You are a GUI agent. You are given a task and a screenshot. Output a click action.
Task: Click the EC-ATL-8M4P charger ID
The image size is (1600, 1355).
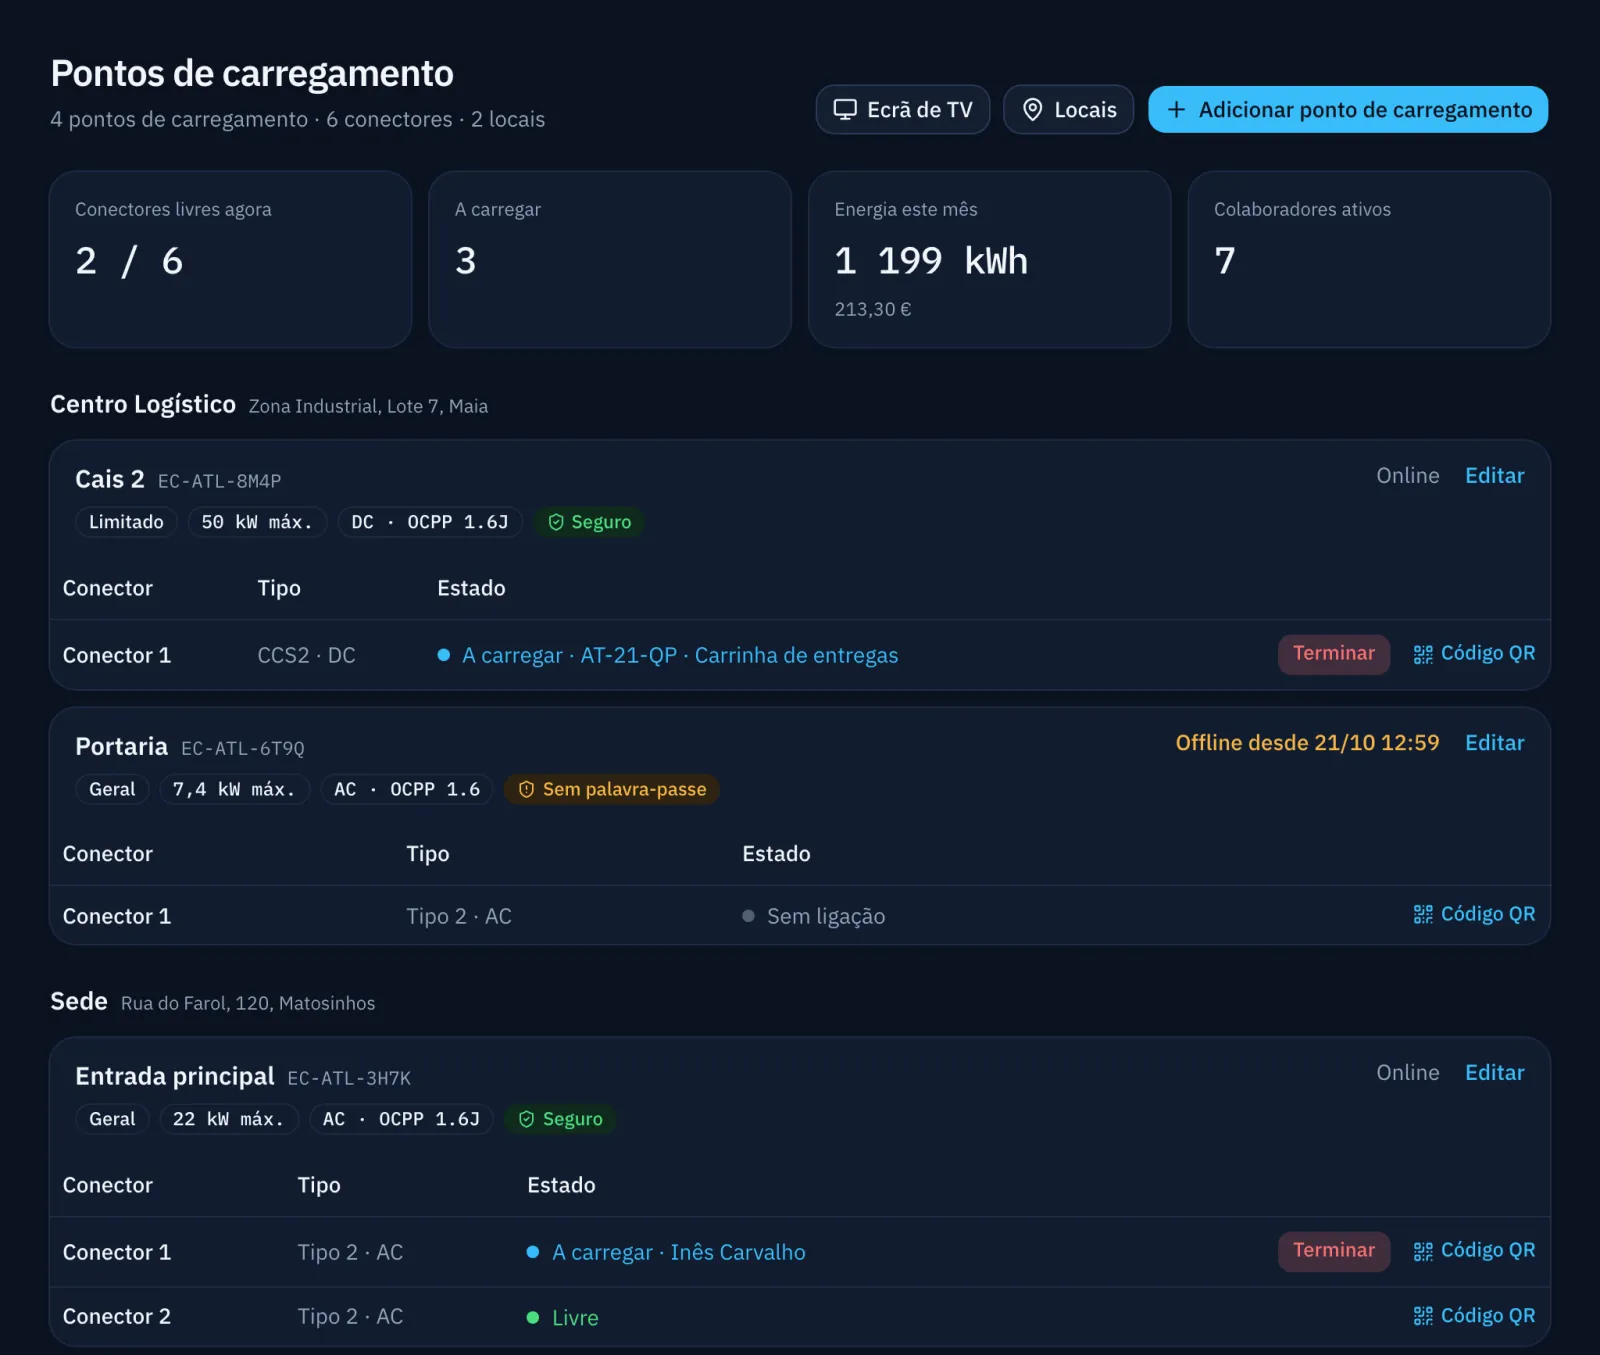[x=219, y=481]
